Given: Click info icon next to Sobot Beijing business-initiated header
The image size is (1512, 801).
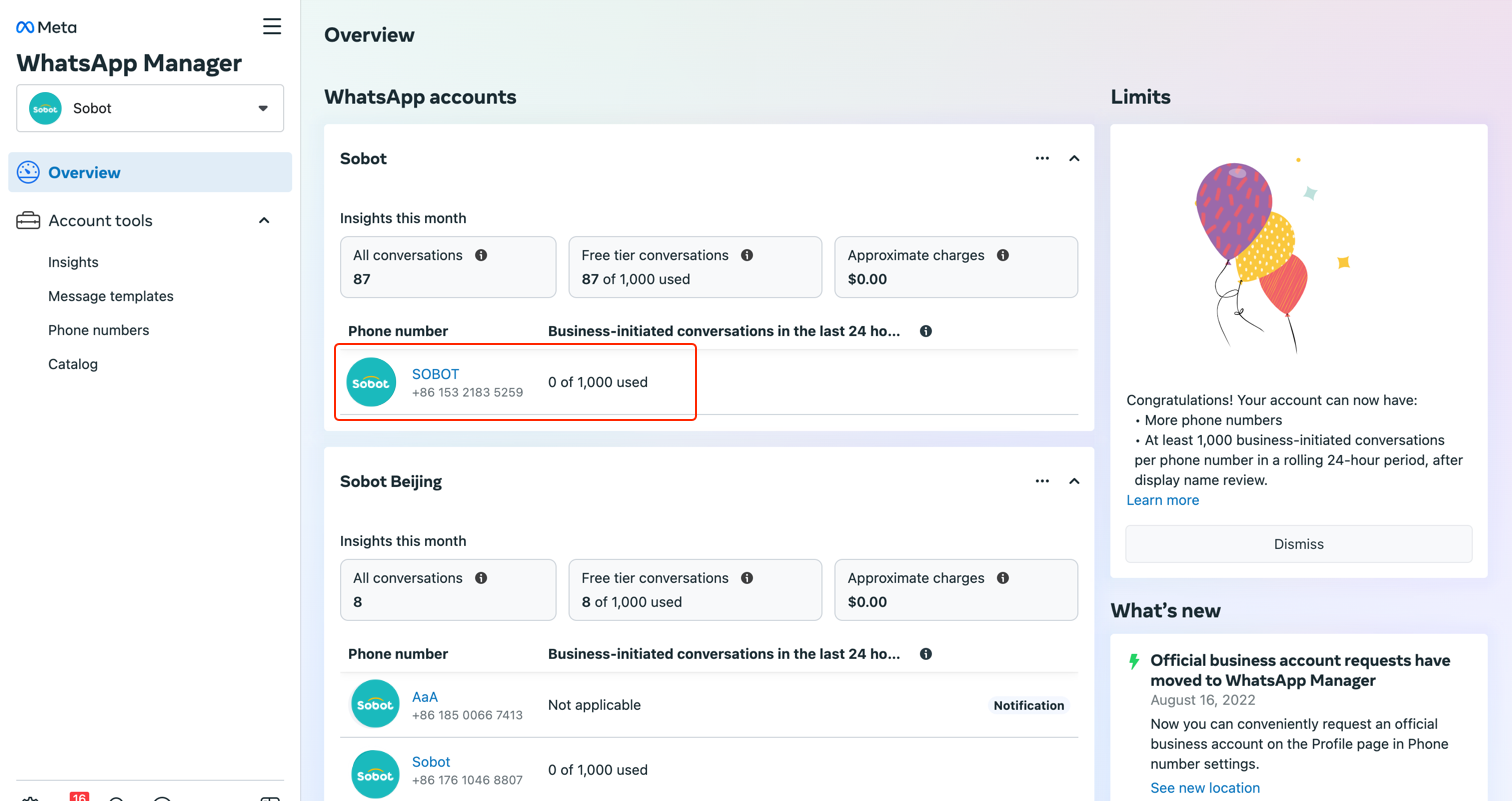Looking at the screenshot, I should (x=926, y=654).
